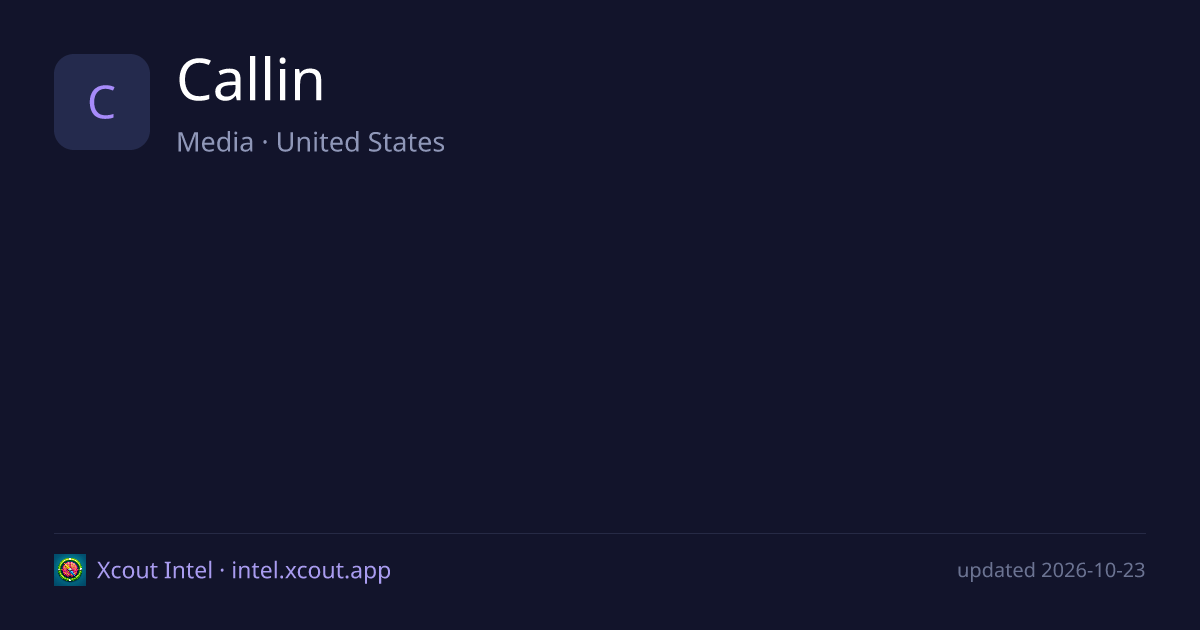This screenshot has height=630, width=1200.
Task: Click the word updated in the footer
Action: [x=996, y=570]
